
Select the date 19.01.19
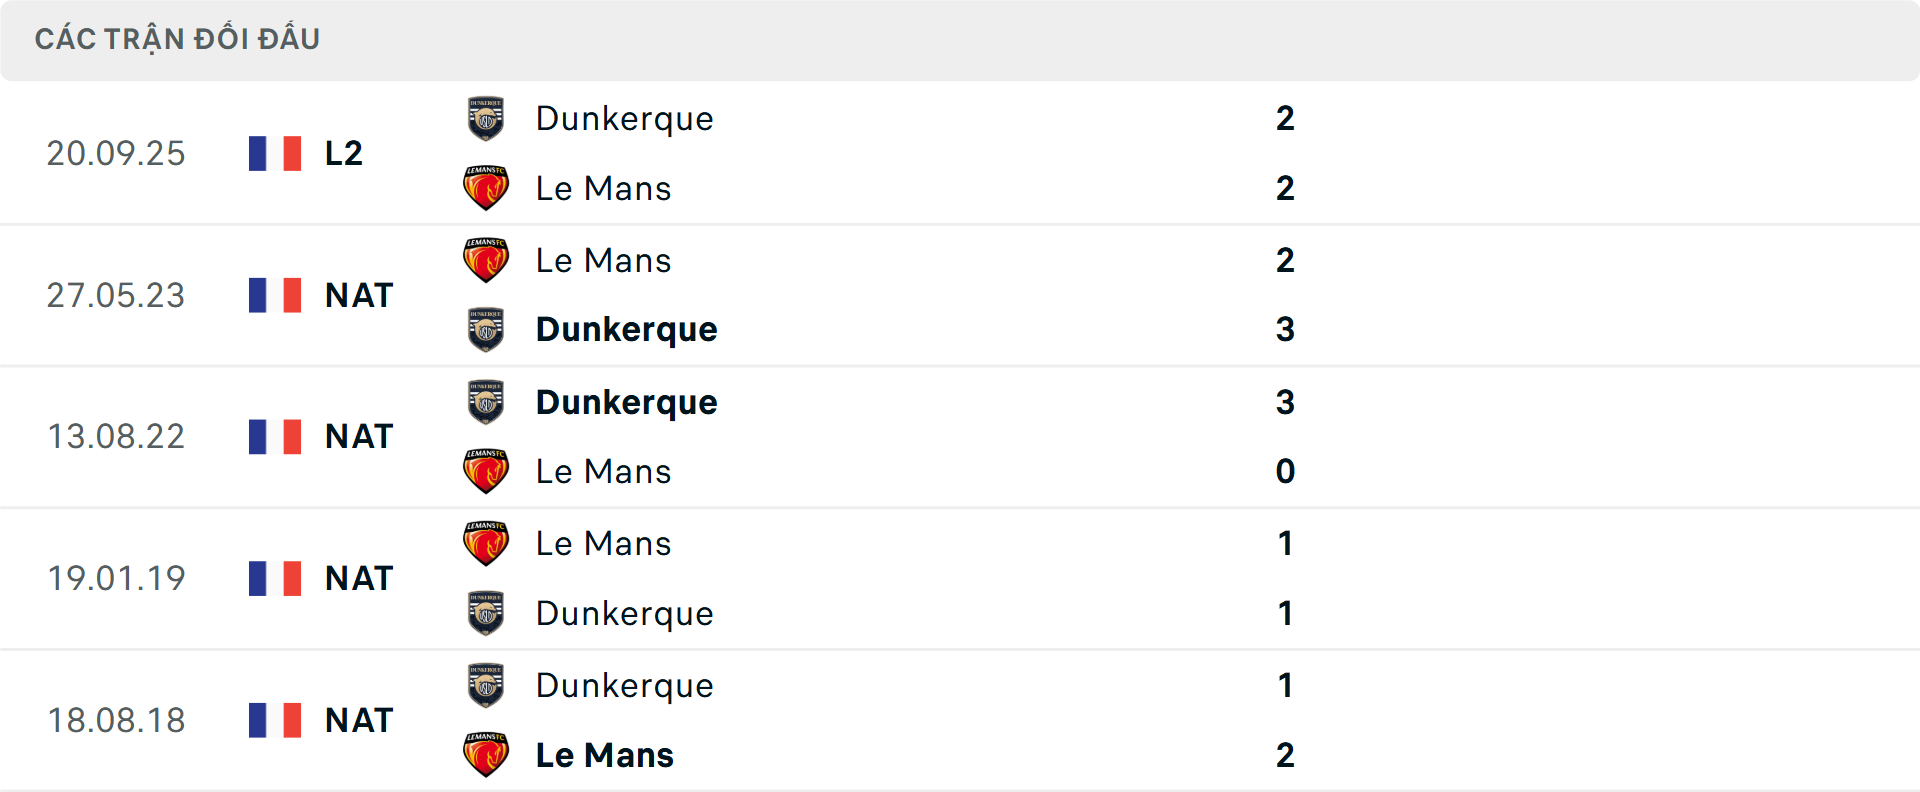116,577
